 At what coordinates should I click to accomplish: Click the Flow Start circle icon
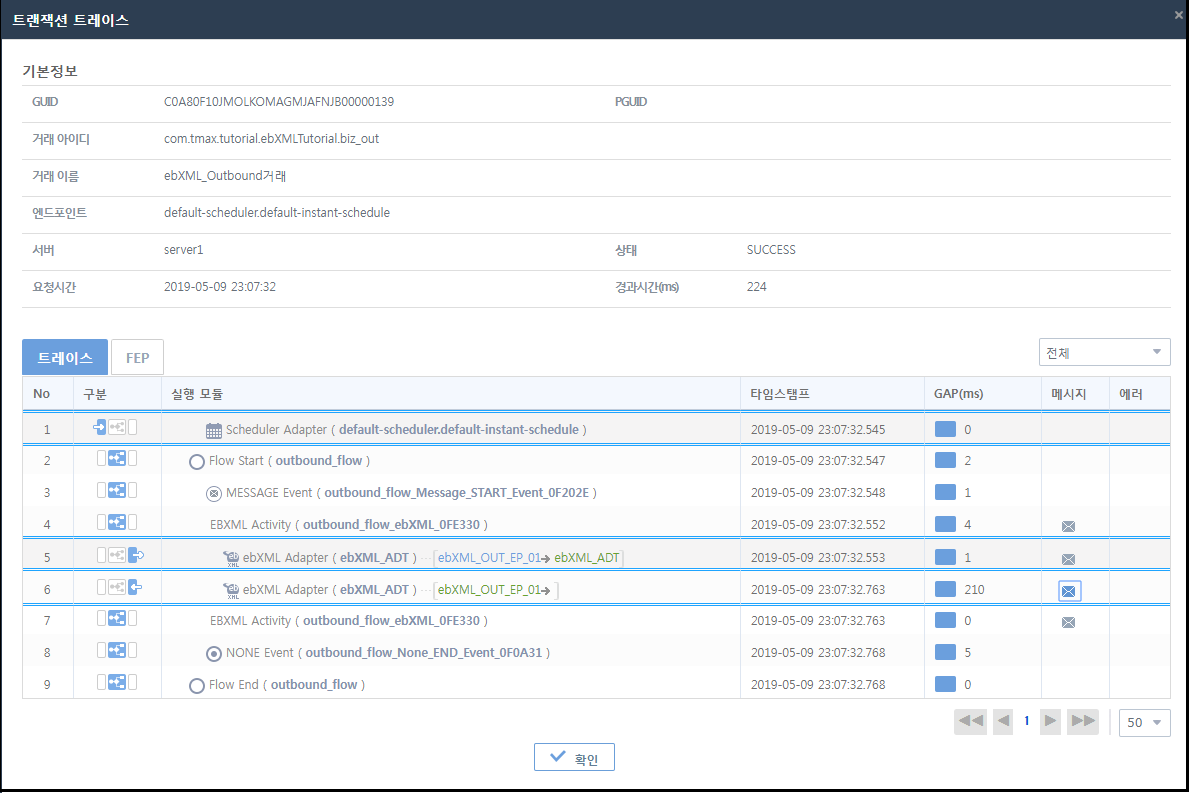pyautogui.click(x=197, y=462)
